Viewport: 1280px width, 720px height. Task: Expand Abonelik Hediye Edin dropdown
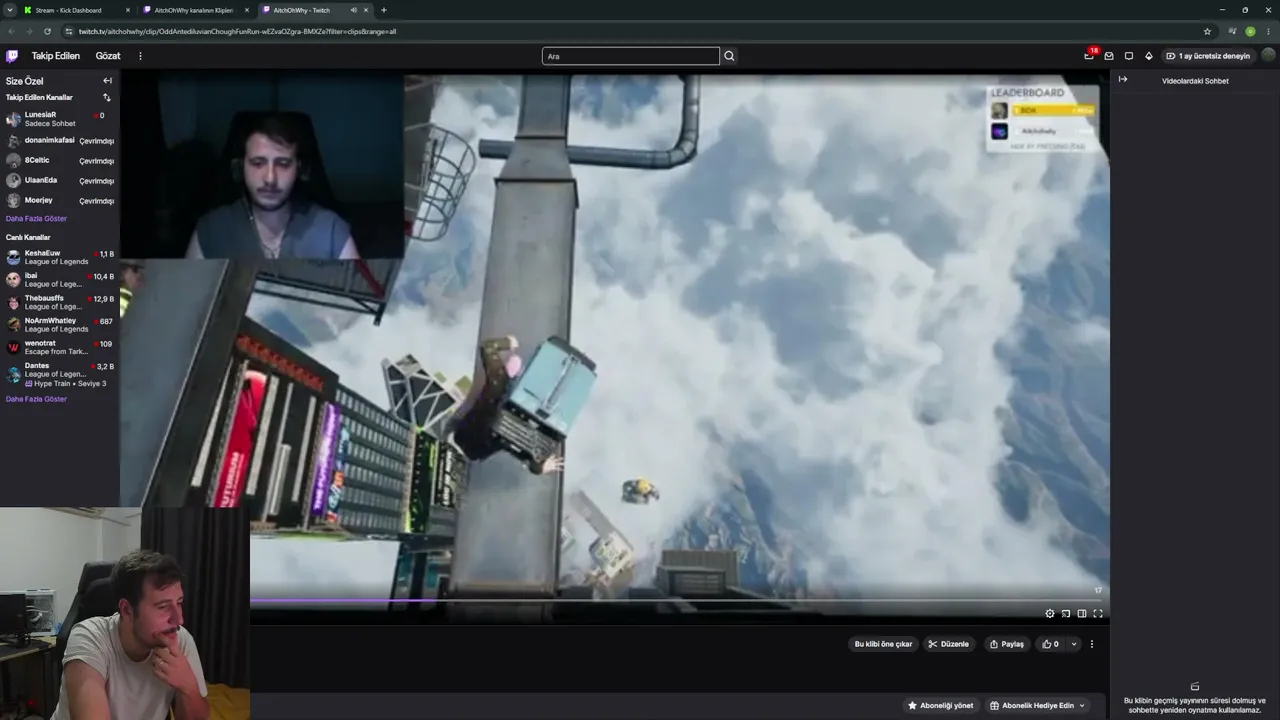(1038, 705)
